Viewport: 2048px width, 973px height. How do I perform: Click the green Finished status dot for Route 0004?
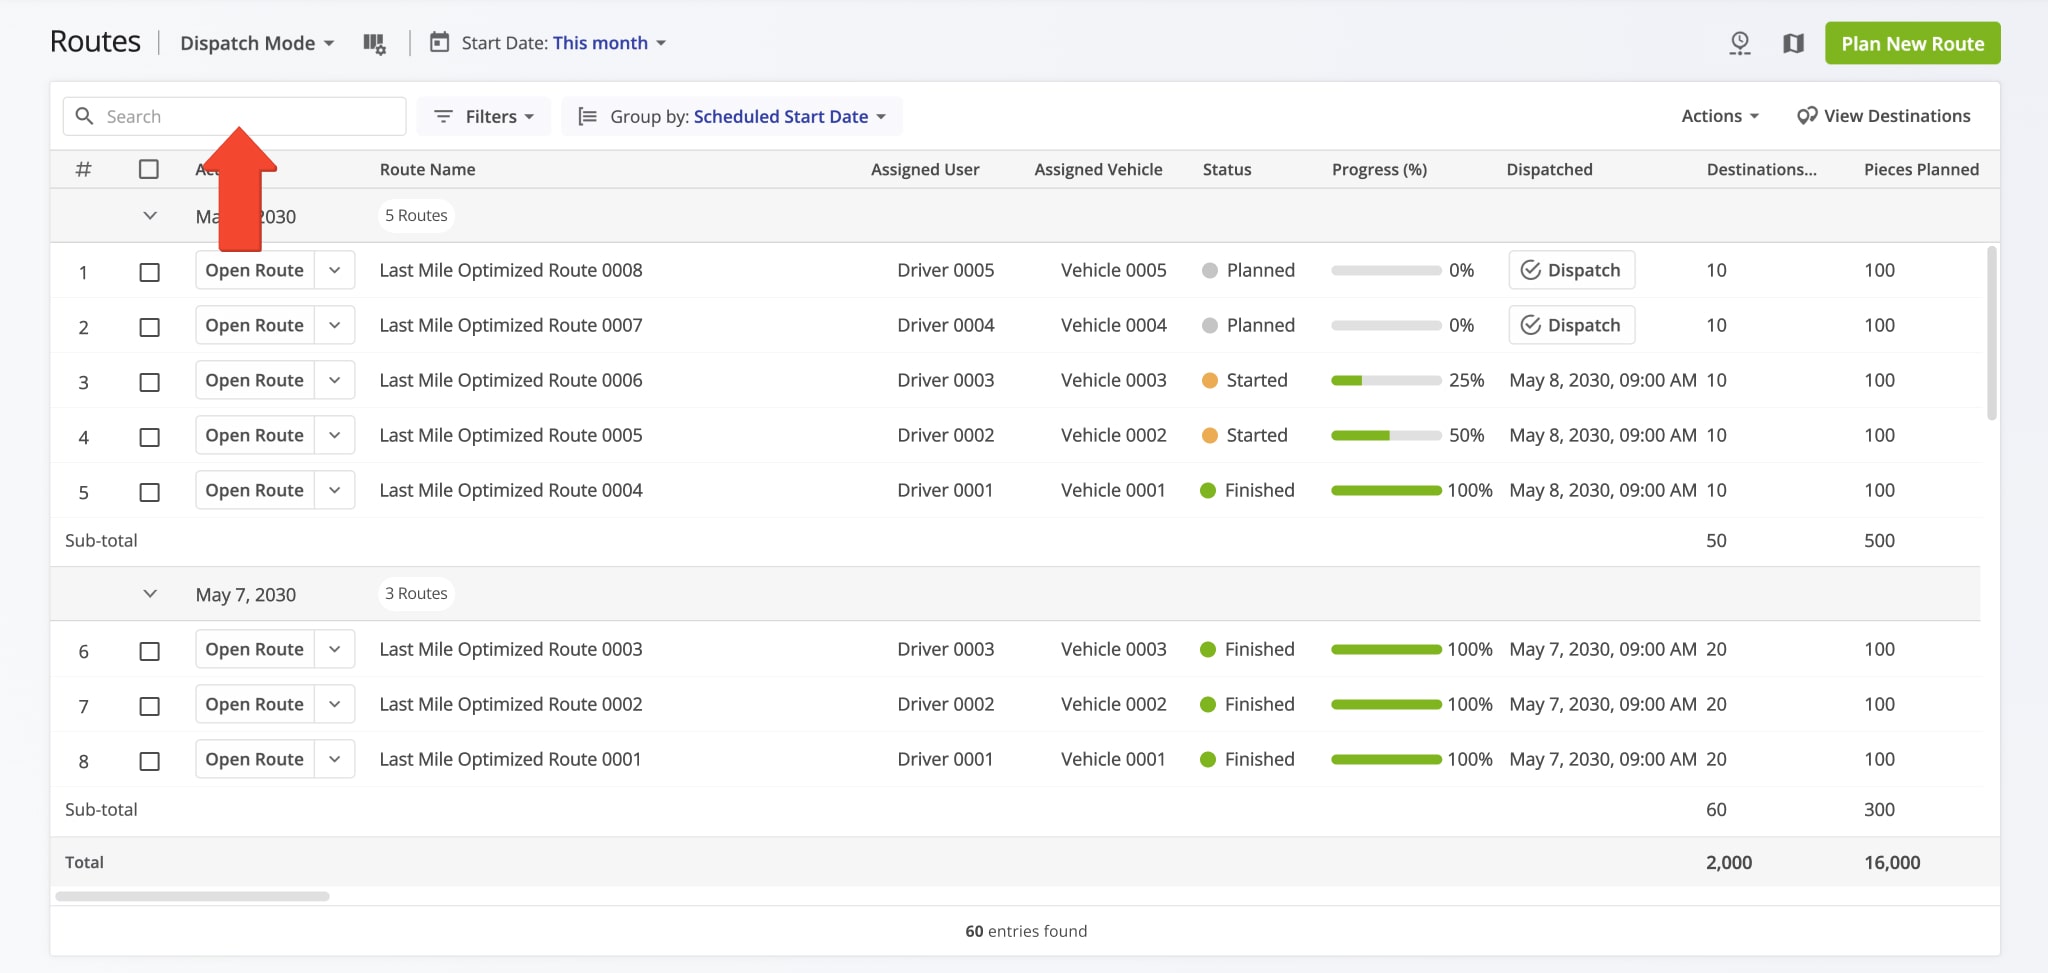tap(1208, 490)
